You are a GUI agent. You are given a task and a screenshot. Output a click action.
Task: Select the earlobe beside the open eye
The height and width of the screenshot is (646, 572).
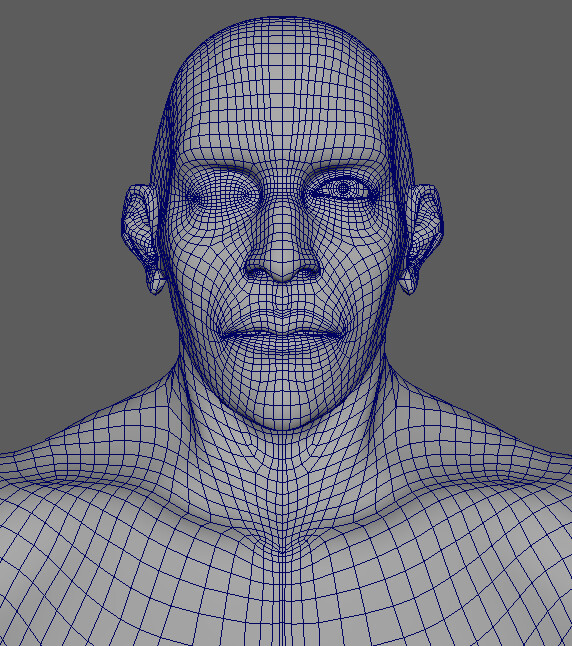tap(410, 281)
